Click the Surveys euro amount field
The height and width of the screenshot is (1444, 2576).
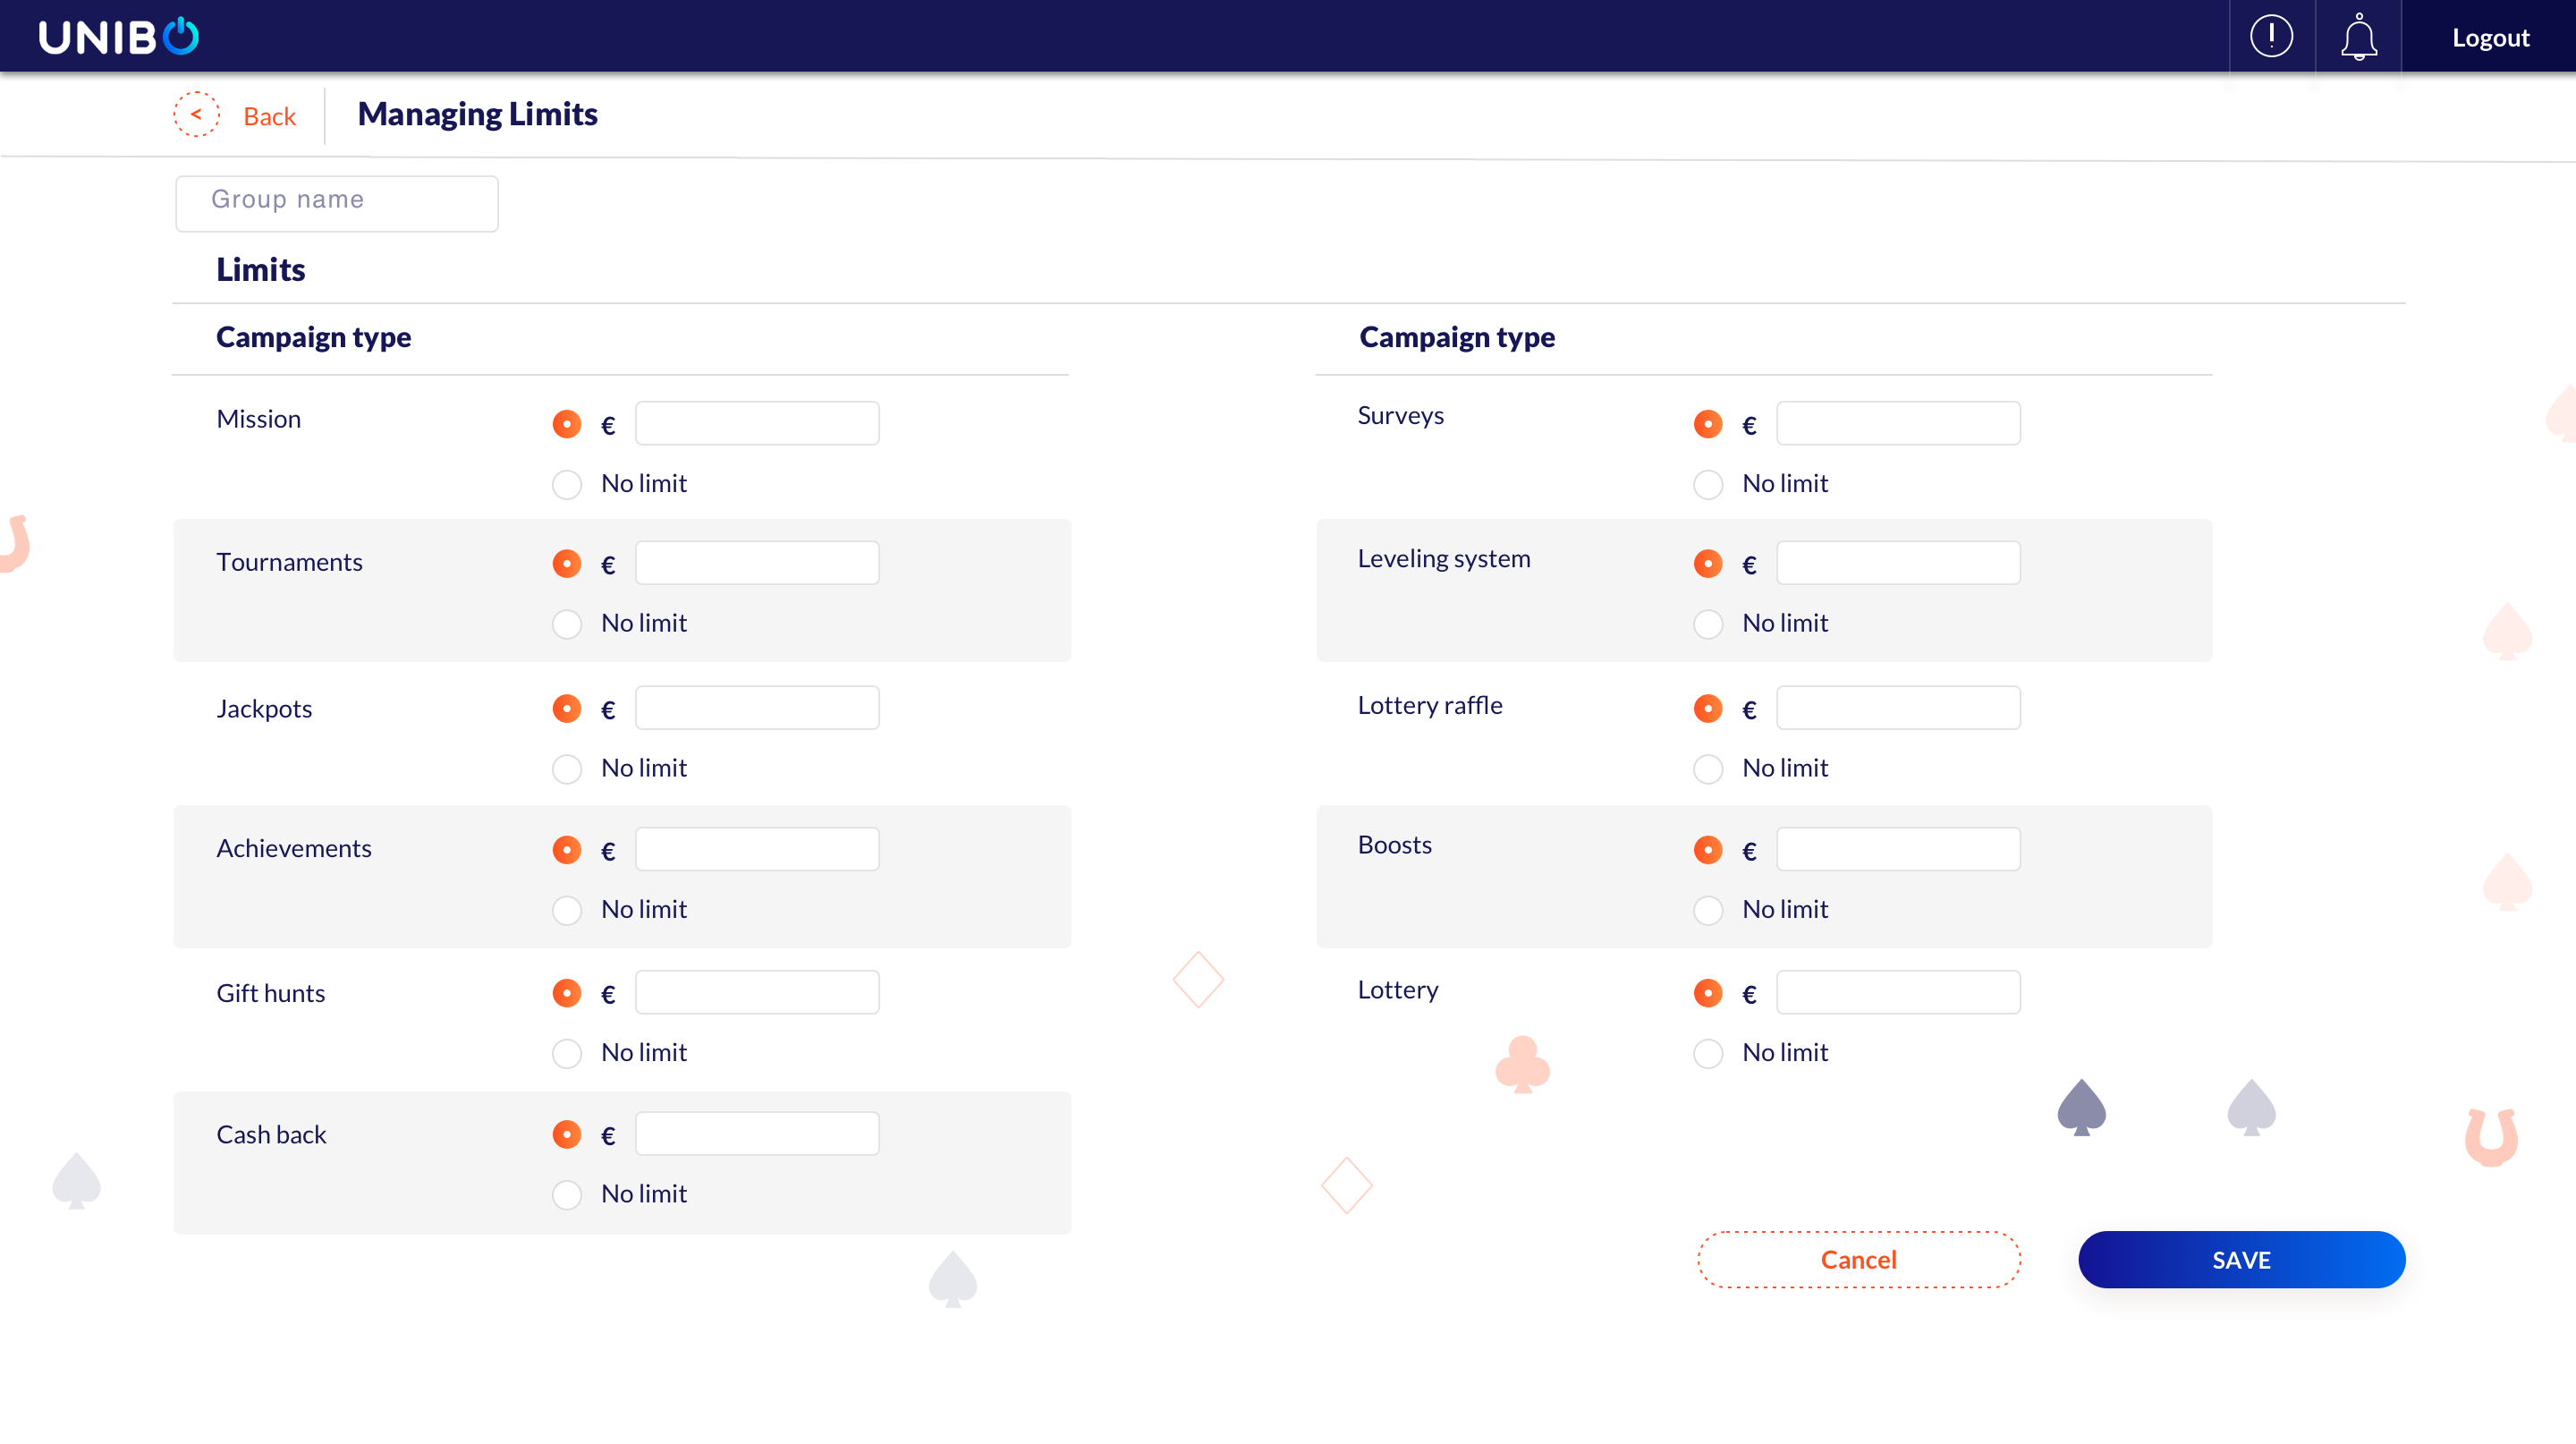(1898, 423)
